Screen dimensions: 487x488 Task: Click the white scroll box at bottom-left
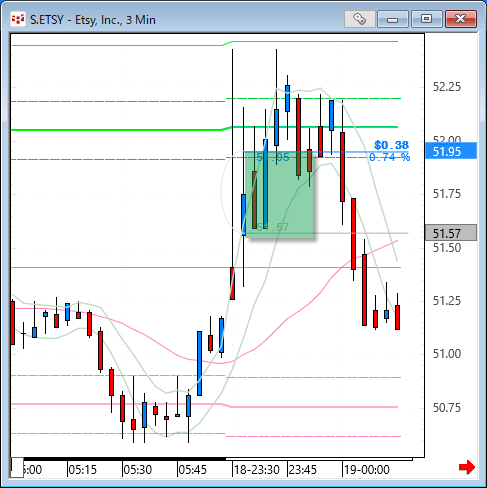[17, 468]
